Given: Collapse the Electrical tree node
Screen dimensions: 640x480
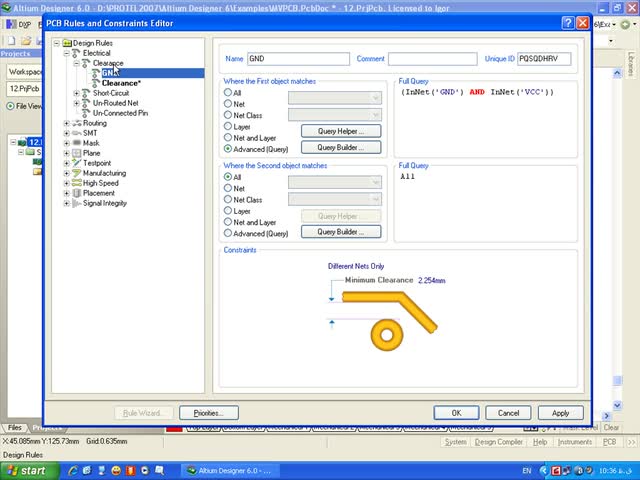Looking at the screenshot, I should tap(67, 53).
